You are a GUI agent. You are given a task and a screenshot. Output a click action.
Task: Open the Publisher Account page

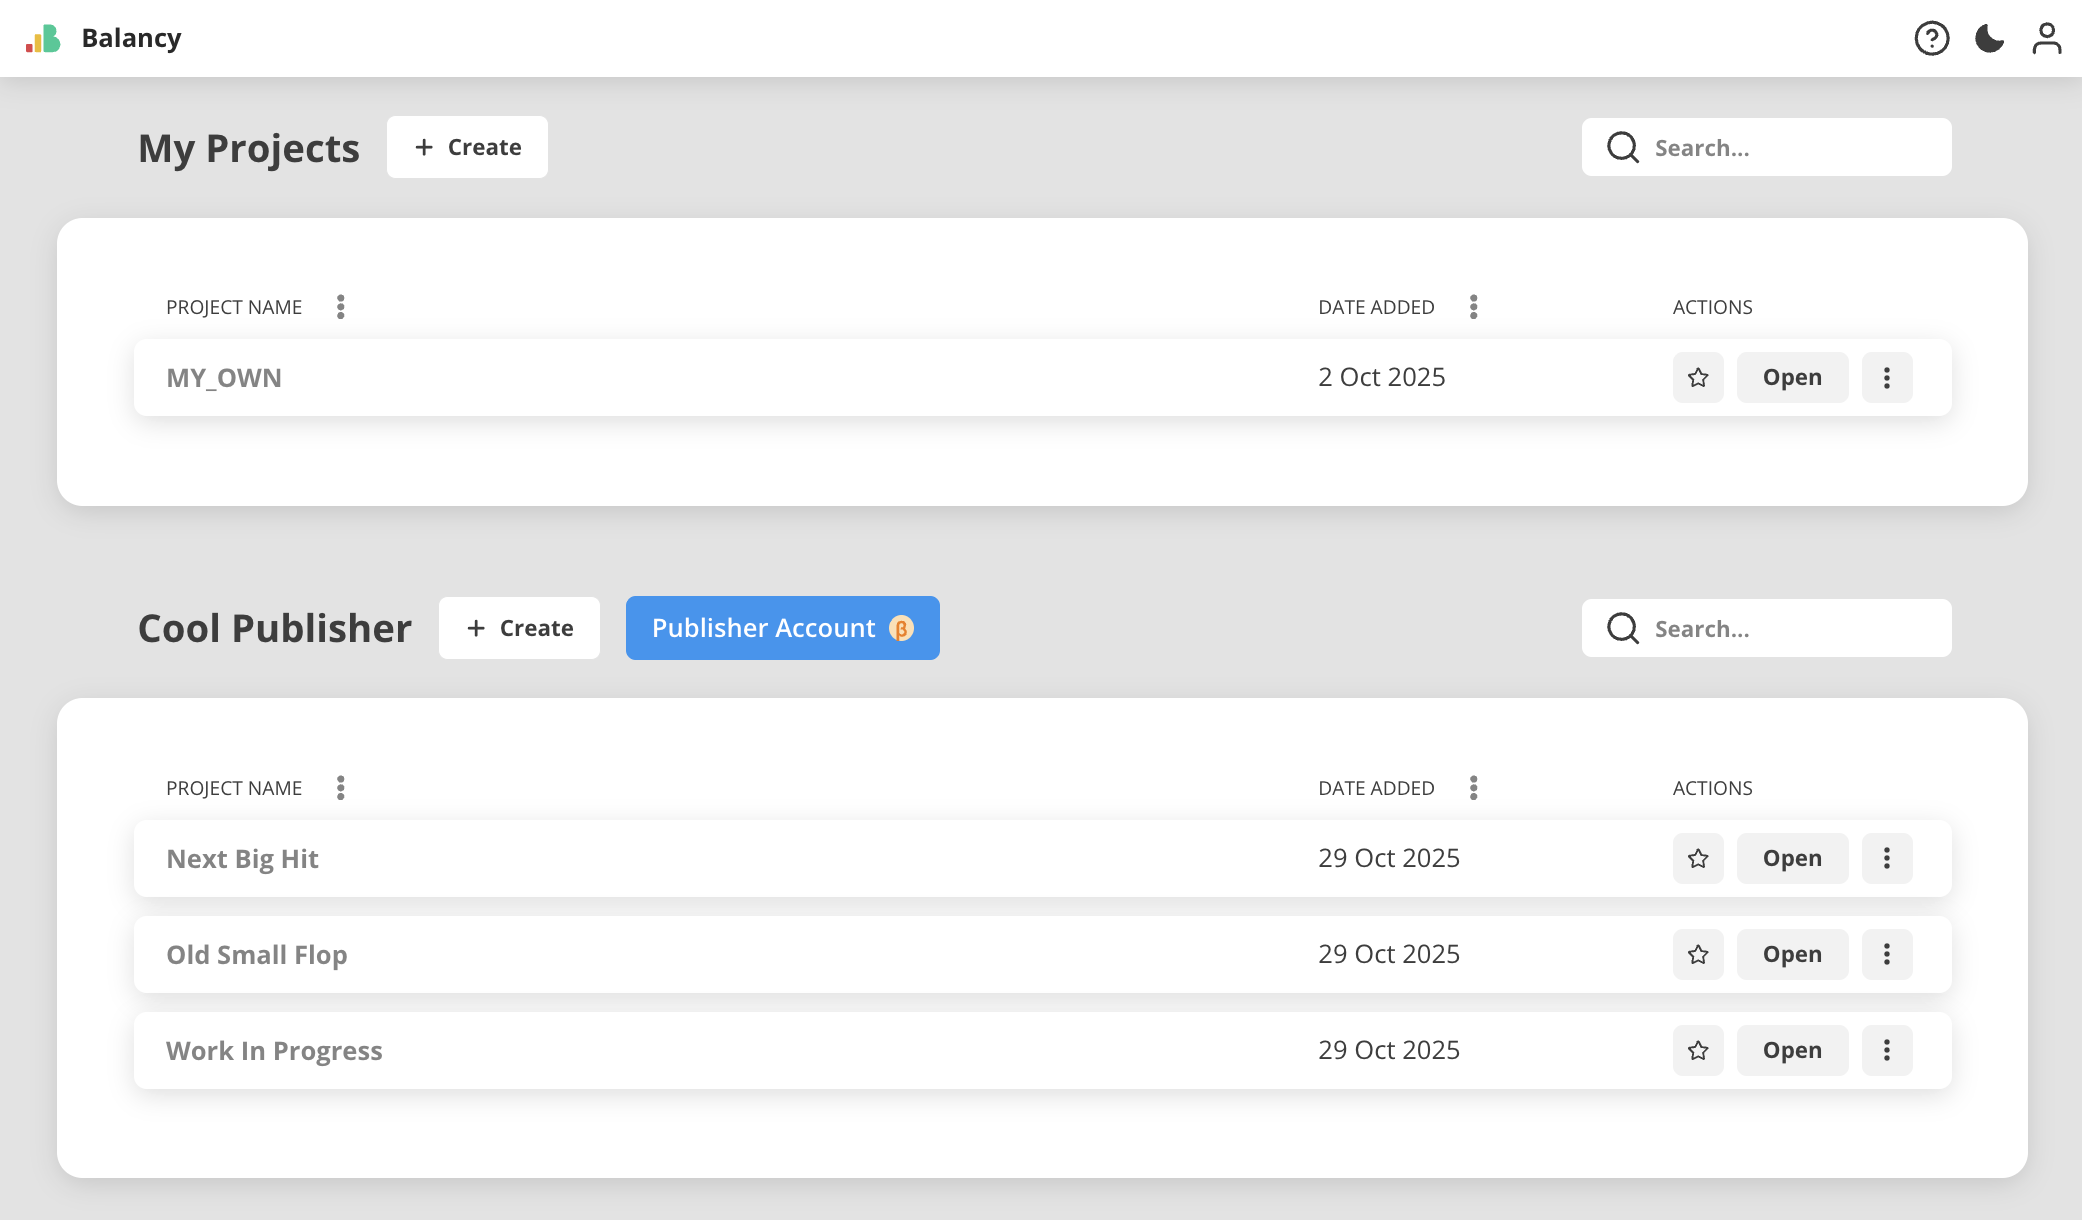tap(782, 628)
